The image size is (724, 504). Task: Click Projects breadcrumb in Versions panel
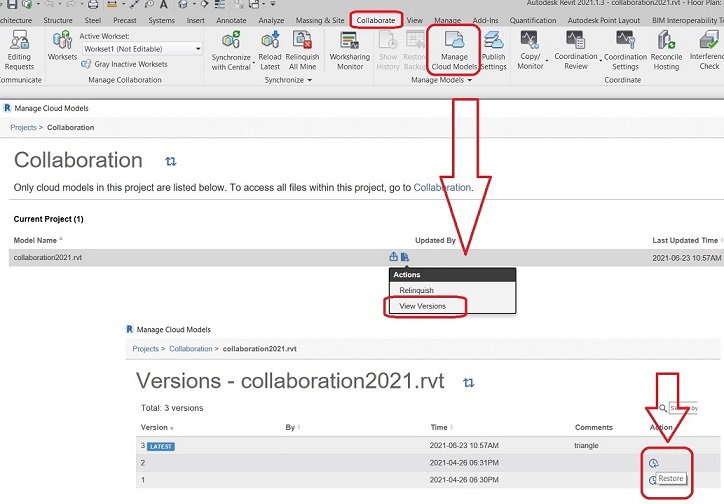145,349
